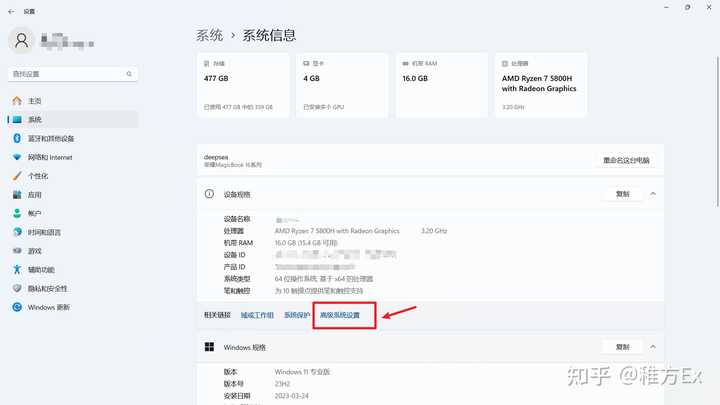
Task: Select 系统 (System) in the sidebar
Action: click(73, 119)
